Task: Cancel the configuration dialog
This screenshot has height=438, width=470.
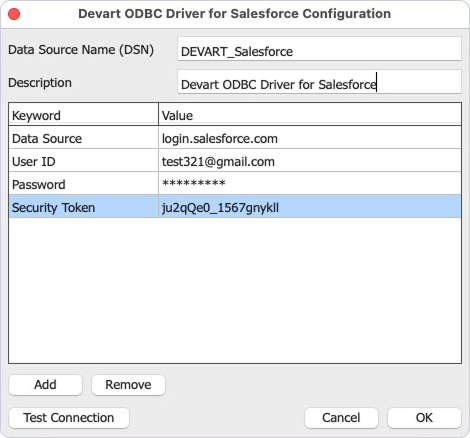Action: pos(341,418)
